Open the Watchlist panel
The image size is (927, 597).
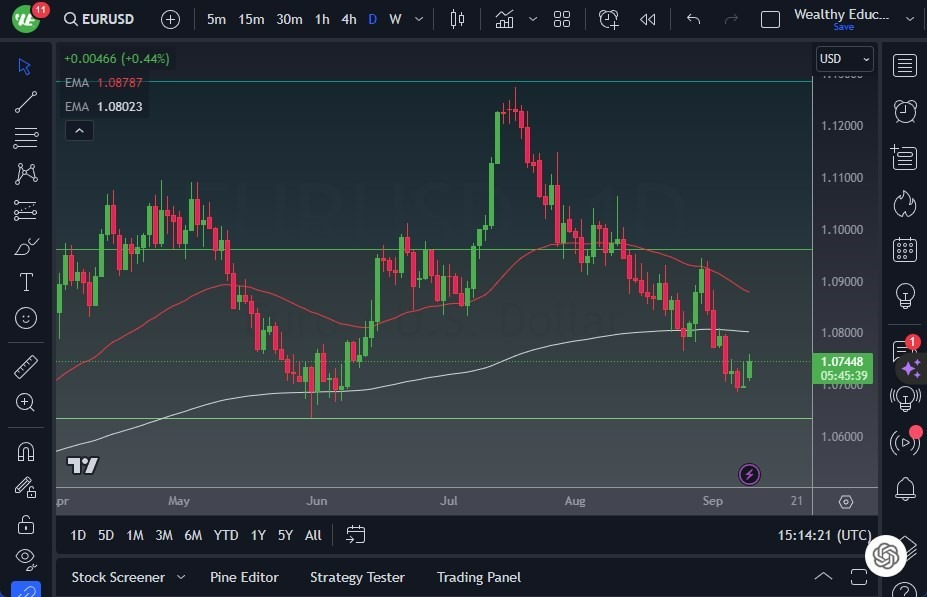pos(904,65)
